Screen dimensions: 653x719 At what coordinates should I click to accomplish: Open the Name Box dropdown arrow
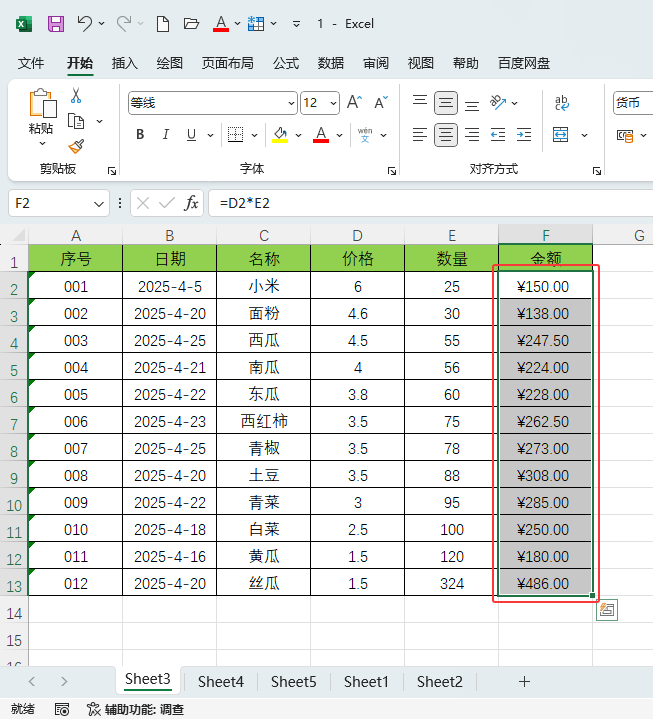coord(99,203)
